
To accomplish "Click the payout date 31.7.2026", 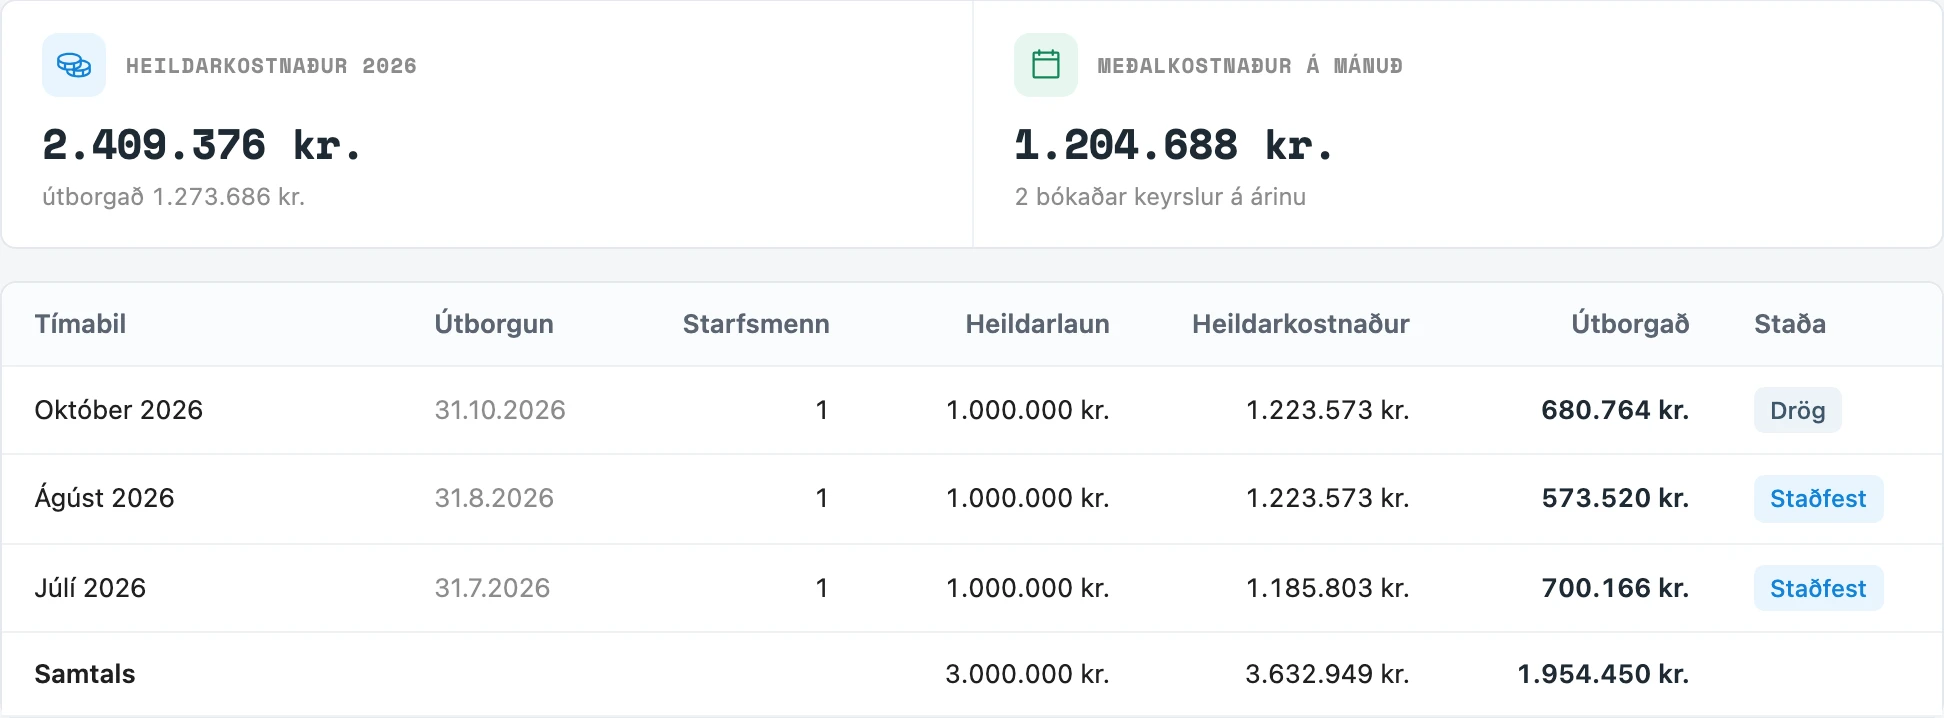I will (x=492, y=588).
